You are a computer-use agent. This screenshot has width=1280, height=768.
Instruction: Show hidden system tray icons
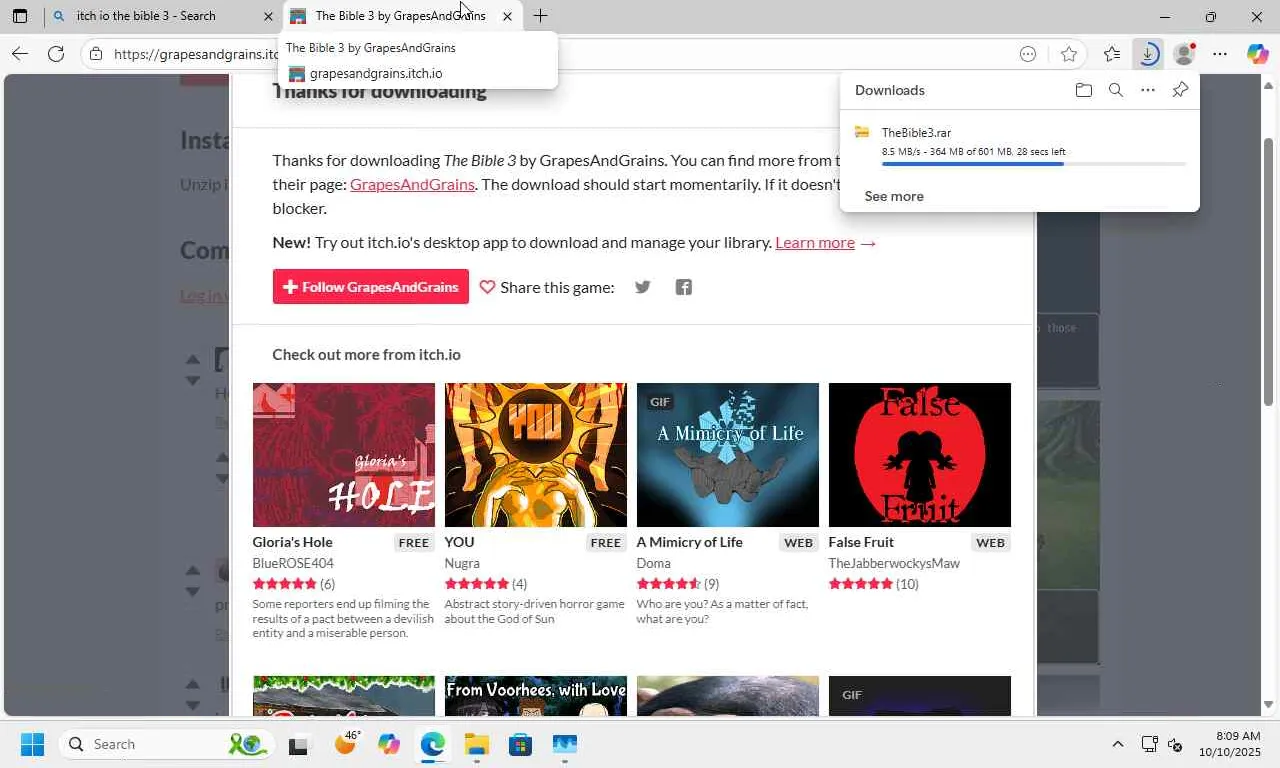pos(1118,744)
